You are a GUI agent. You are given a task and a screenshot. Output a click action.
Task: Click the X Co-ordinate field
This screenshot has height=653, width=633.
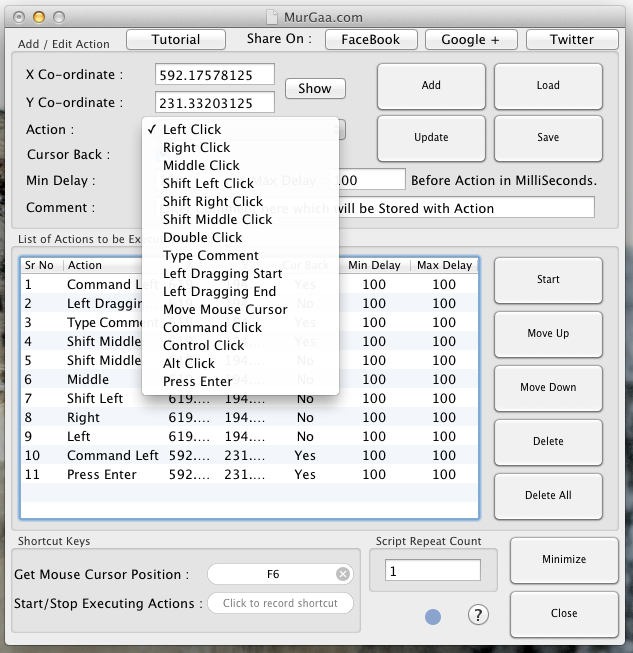point(214,75)
